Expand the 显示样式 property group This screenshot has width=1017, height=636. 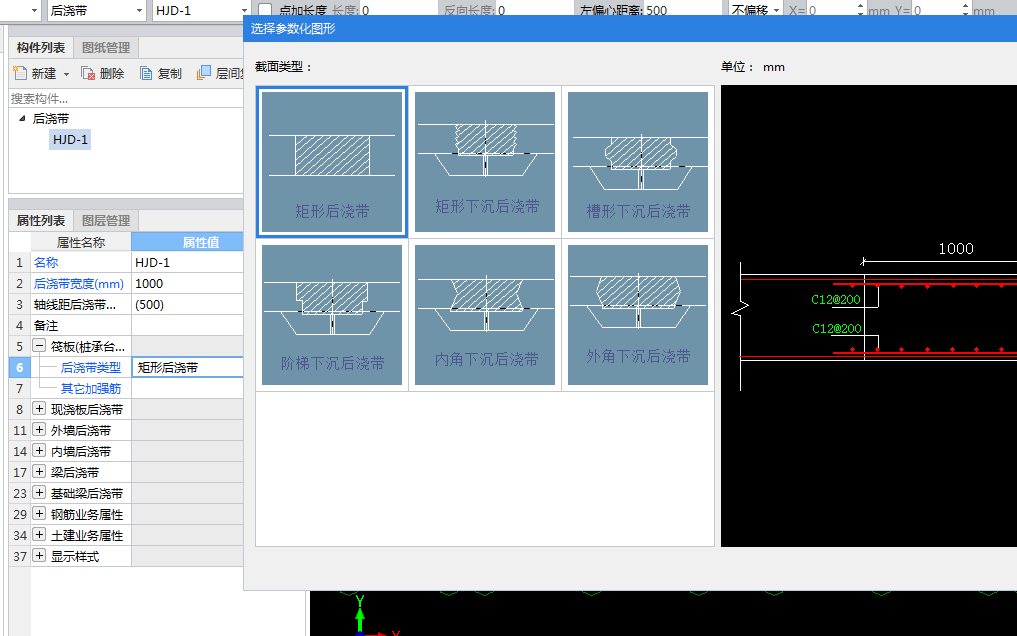(x=39, y=556)
